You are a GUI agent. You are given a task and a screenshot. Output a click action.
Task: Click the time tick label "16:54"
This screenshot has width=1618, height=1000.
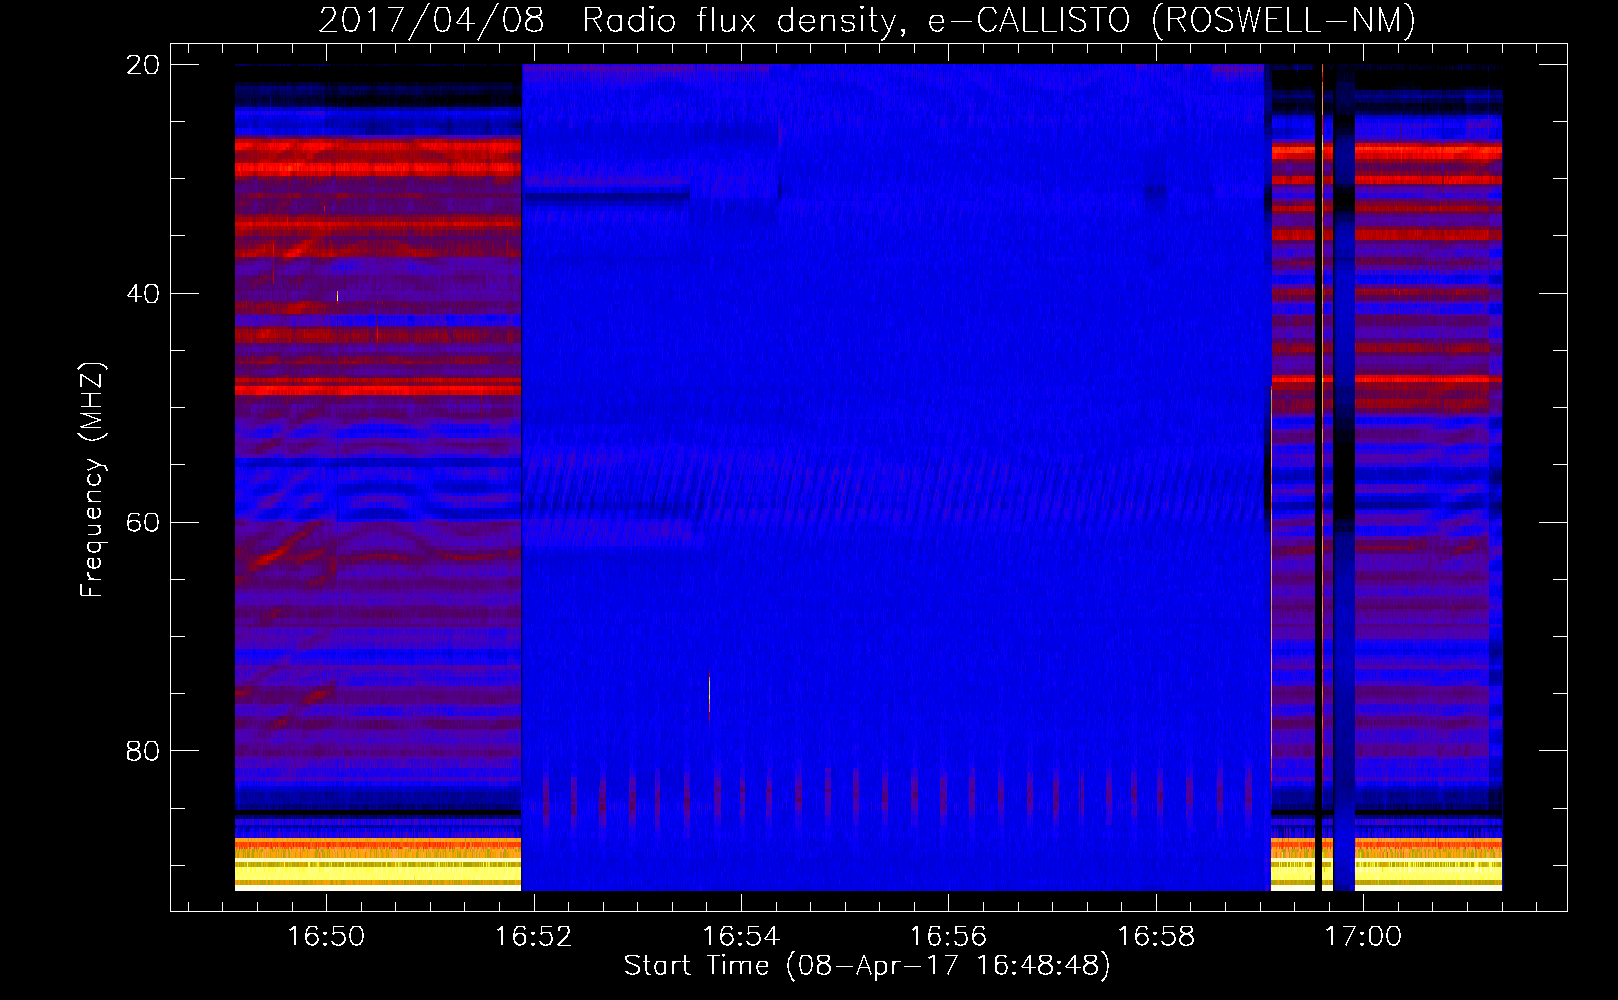tap(741, 937)
